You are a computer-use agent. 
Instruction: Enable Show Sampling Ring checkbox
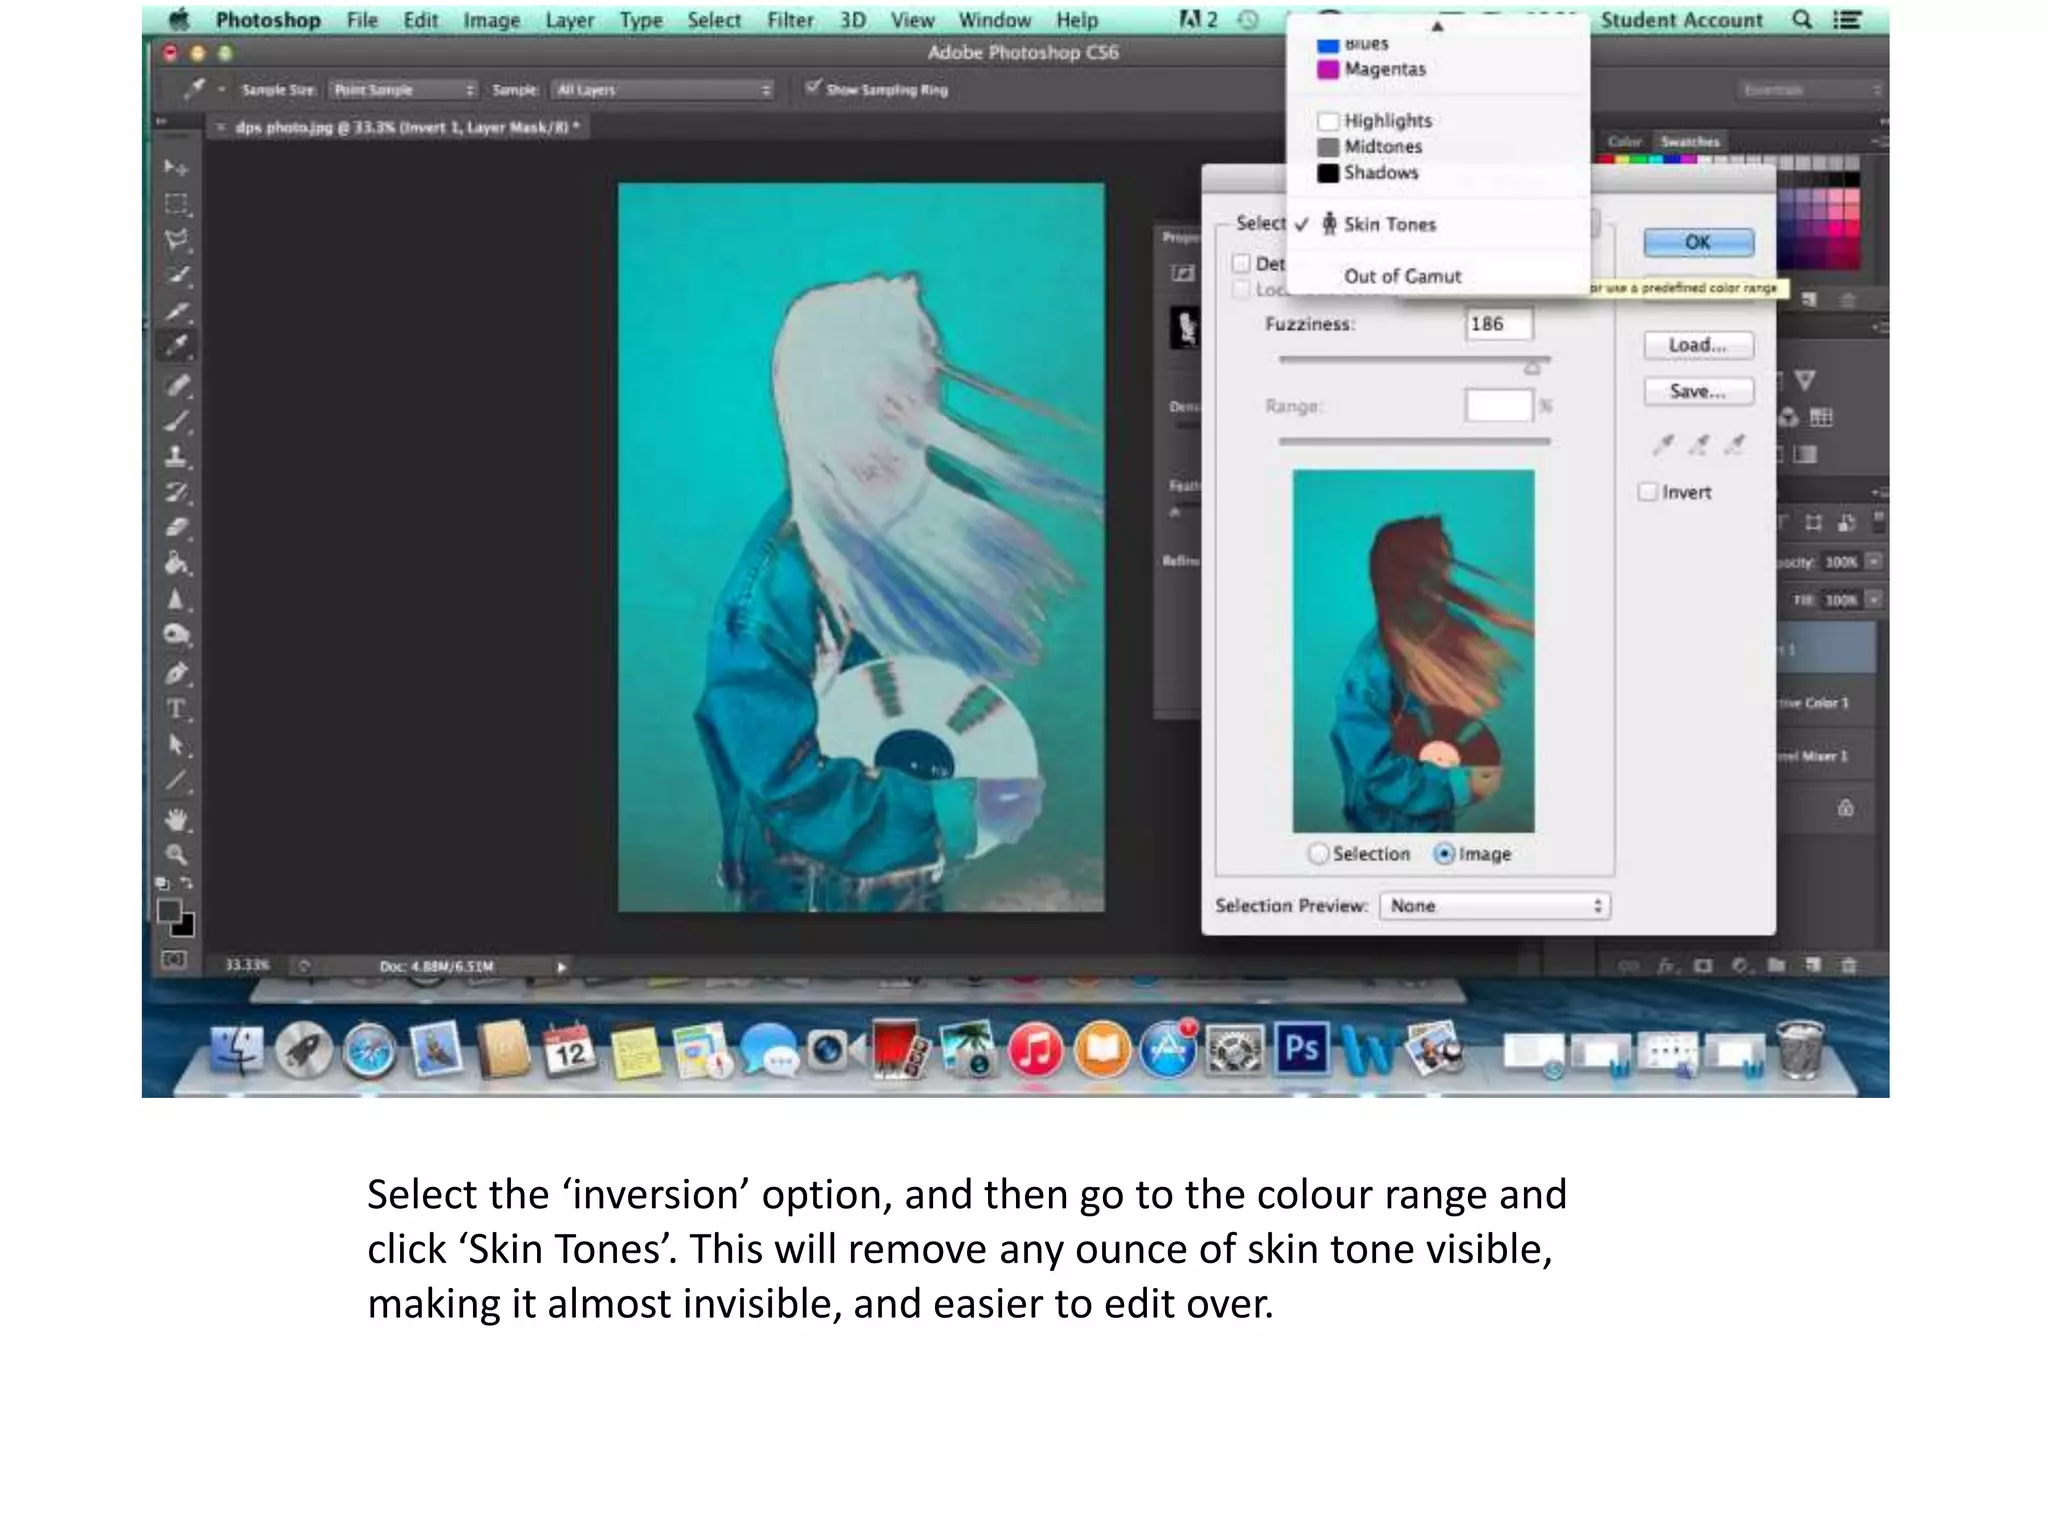click(x=813, y=89)
